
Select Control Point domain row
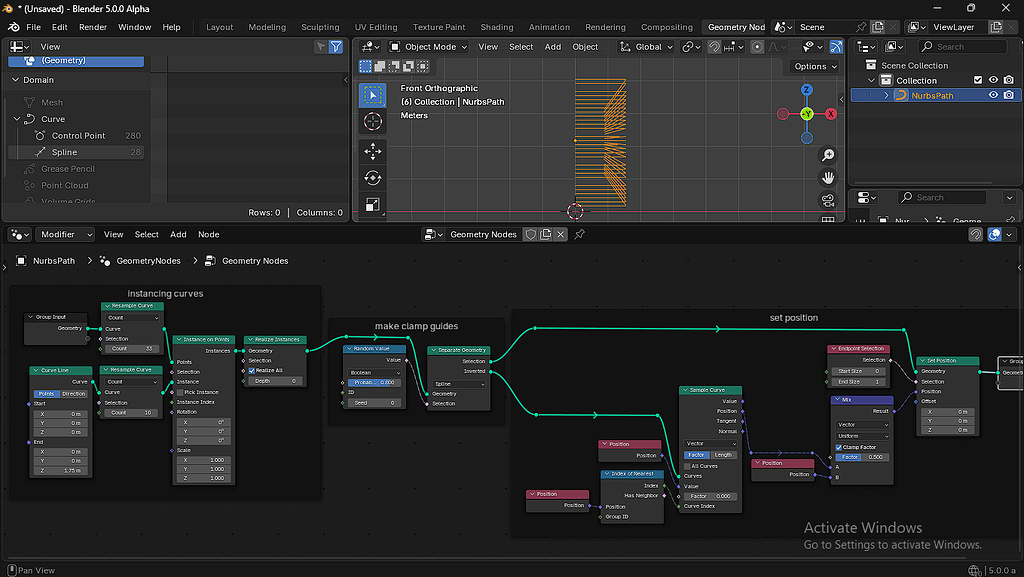[x=76, y=135]
